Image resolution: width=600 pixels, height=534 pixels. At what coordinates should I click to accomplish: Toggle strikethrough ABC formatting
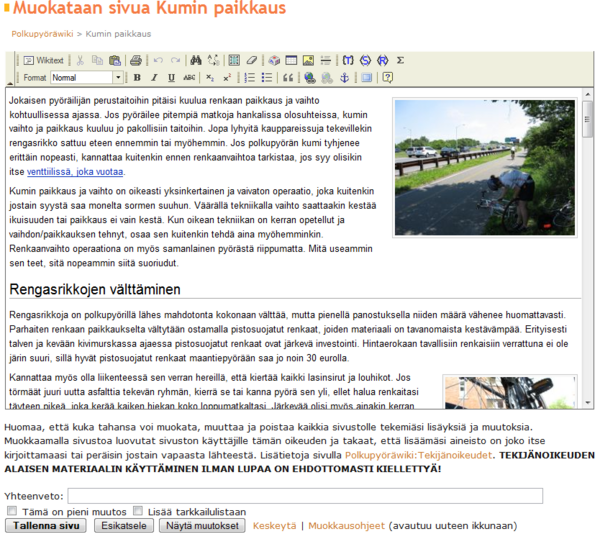[189, 78]
